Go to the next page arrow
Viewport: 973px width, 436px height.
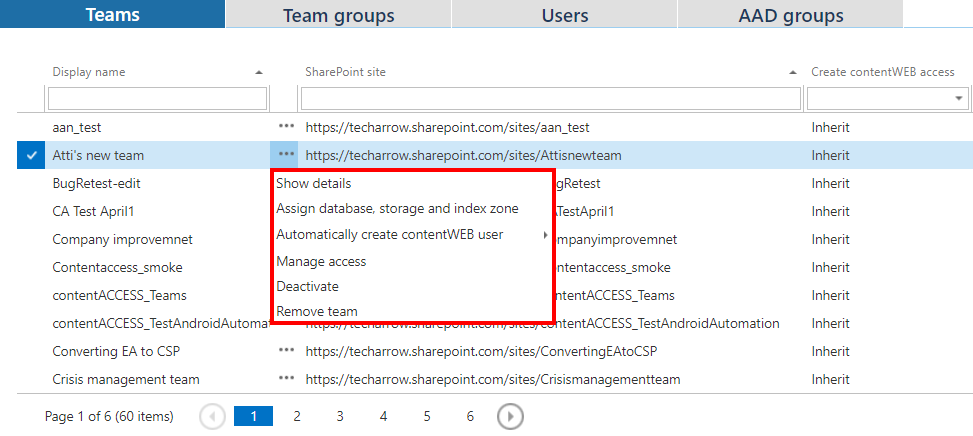510,416
